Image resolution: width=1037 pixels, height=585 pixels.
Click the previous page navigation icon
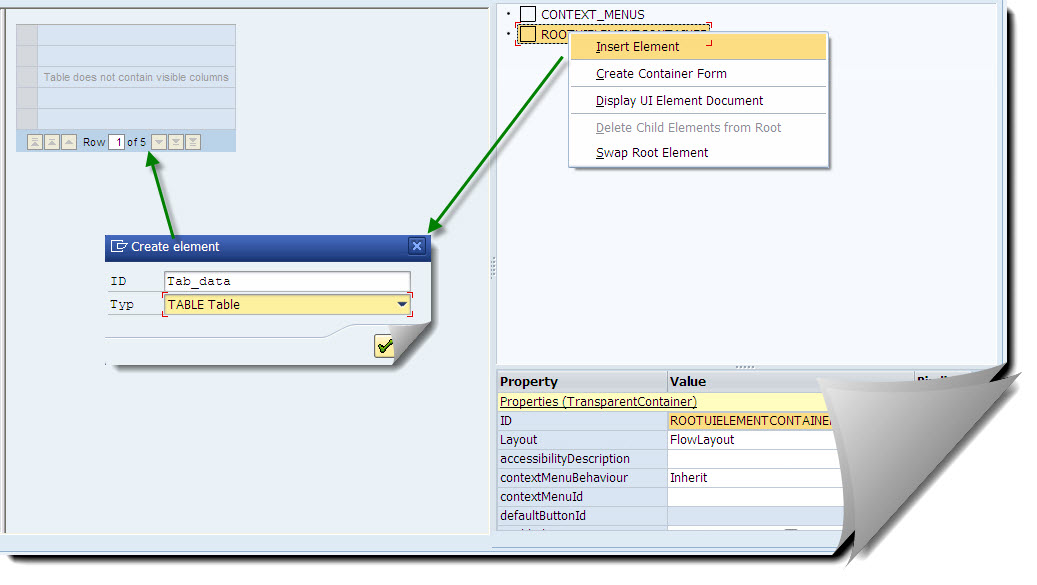pos(52,142)
